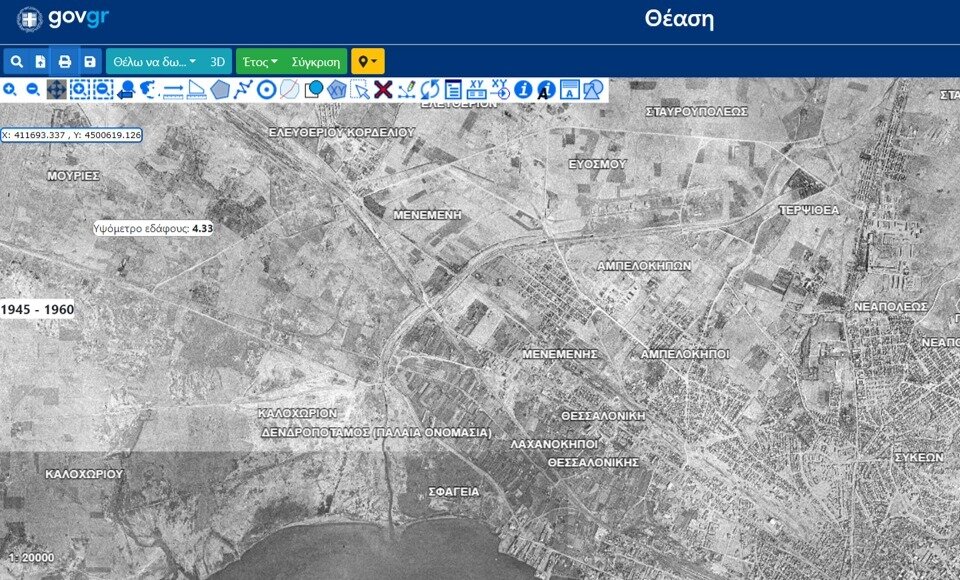This screenshot has height=580, width=960.
Task: Select the zoom out magnifier tool
Action: 33,89
